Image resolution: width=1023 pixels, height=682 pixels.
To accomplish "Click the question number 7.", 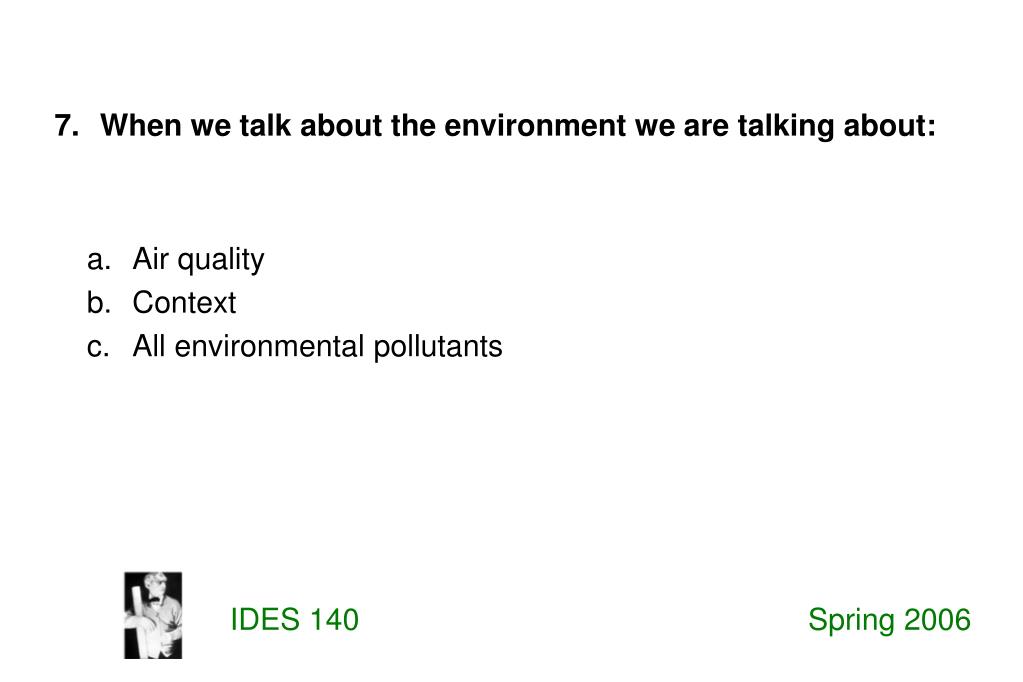I will (66, 125).
